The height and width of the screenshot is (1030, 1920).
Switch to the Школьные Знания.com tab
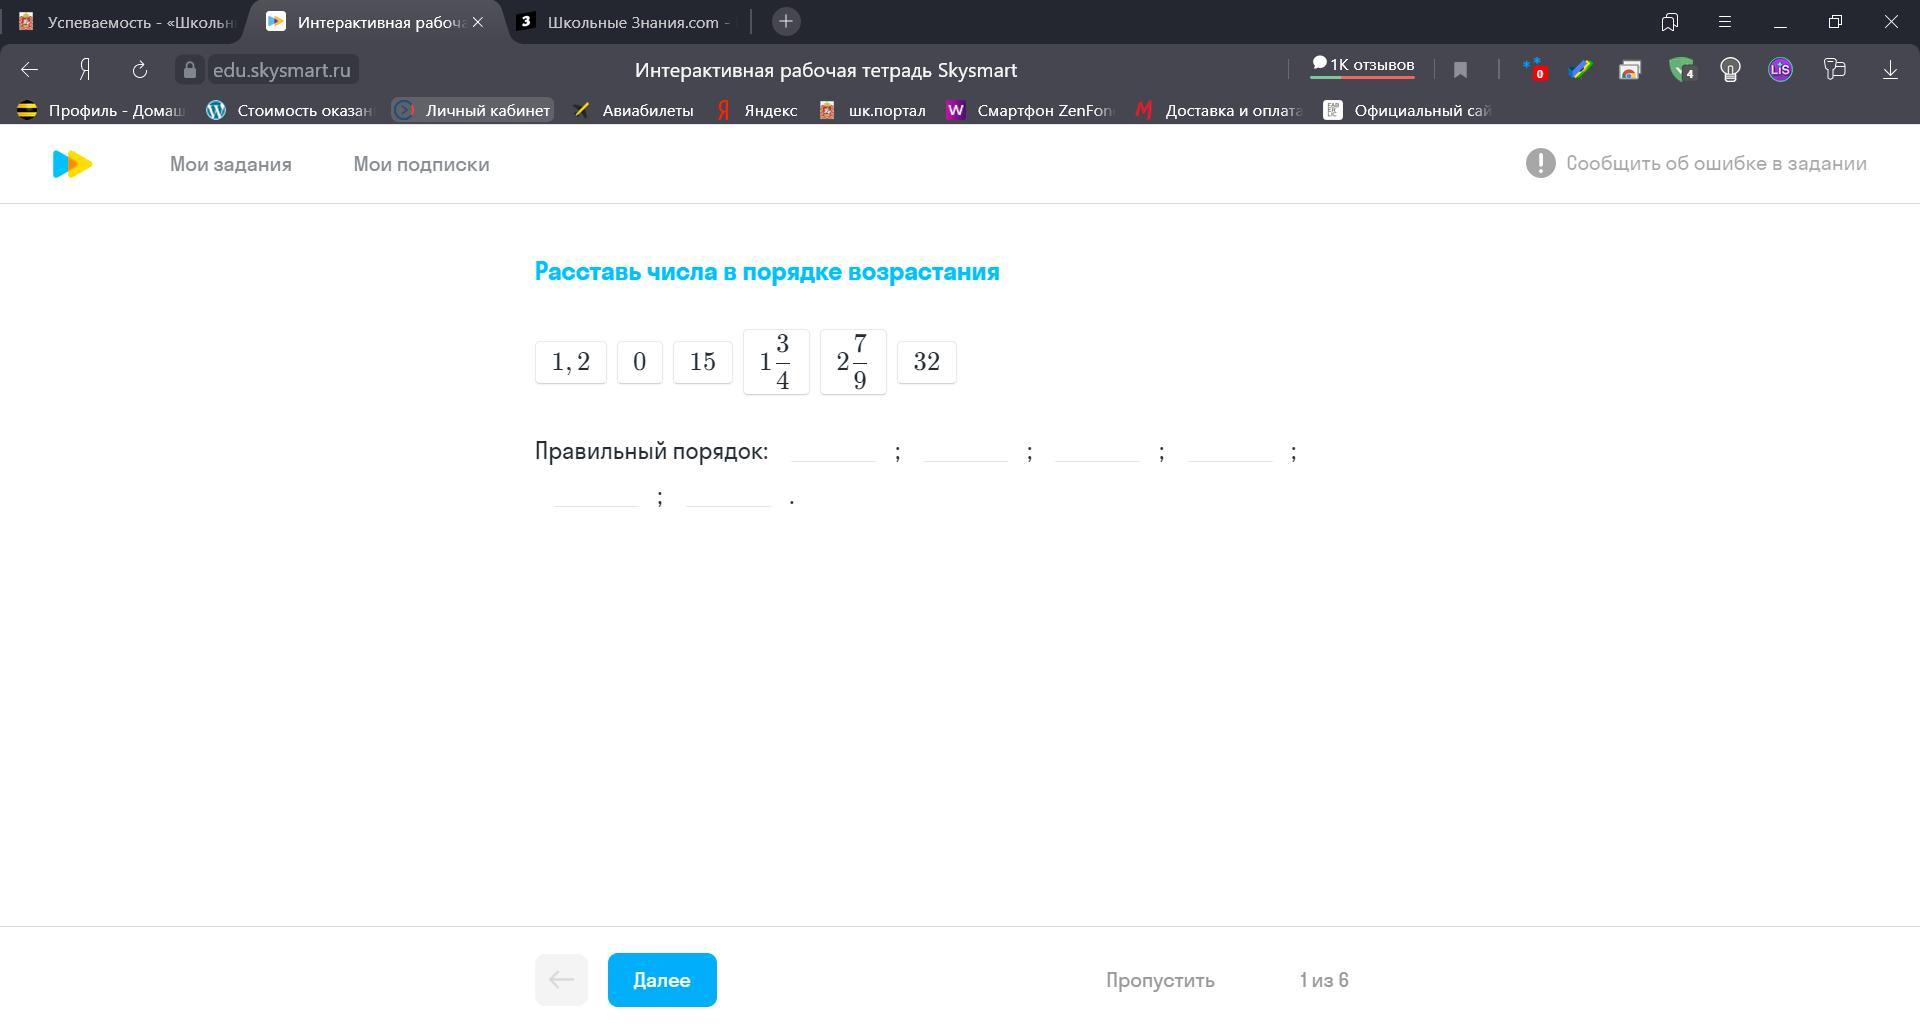click(636, 22)
